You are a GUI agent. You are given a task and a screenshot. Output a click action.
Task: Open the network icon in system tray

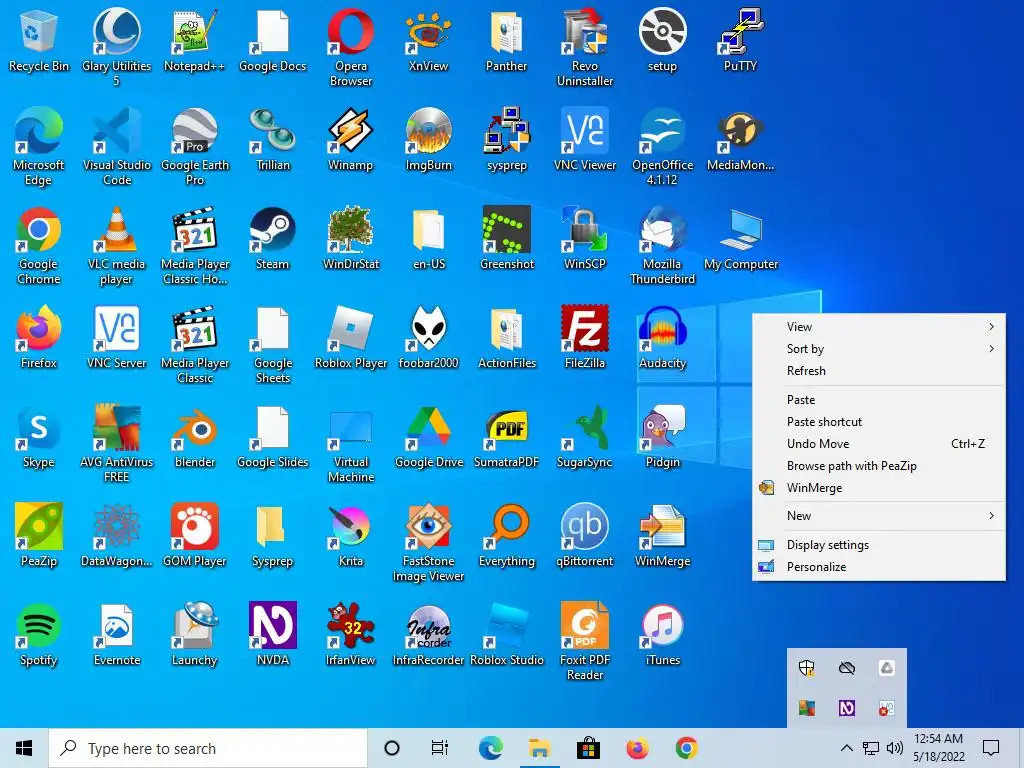click(871, 748)
